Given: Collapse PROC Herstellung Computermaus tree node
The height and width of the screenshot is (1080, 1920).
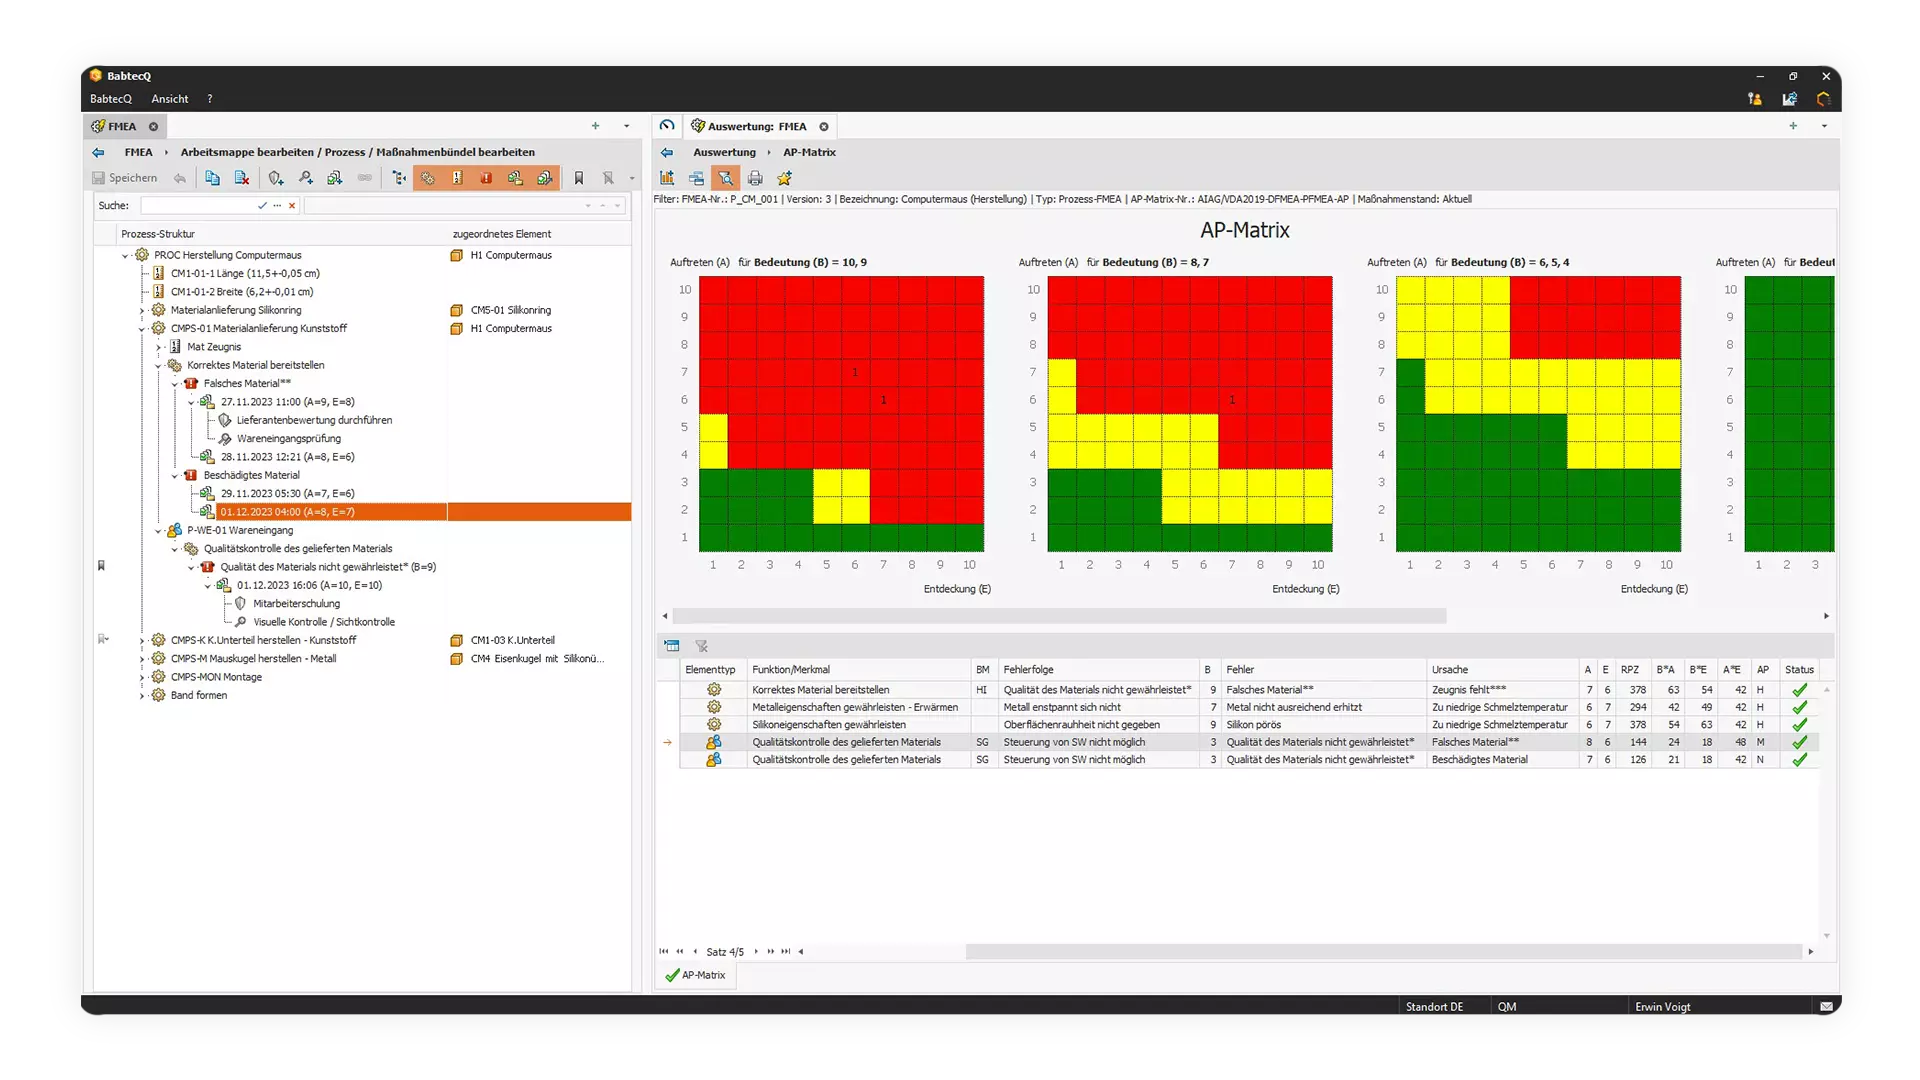Looking at the screenshot, I should pyautogui.click(x=125, y=256).
